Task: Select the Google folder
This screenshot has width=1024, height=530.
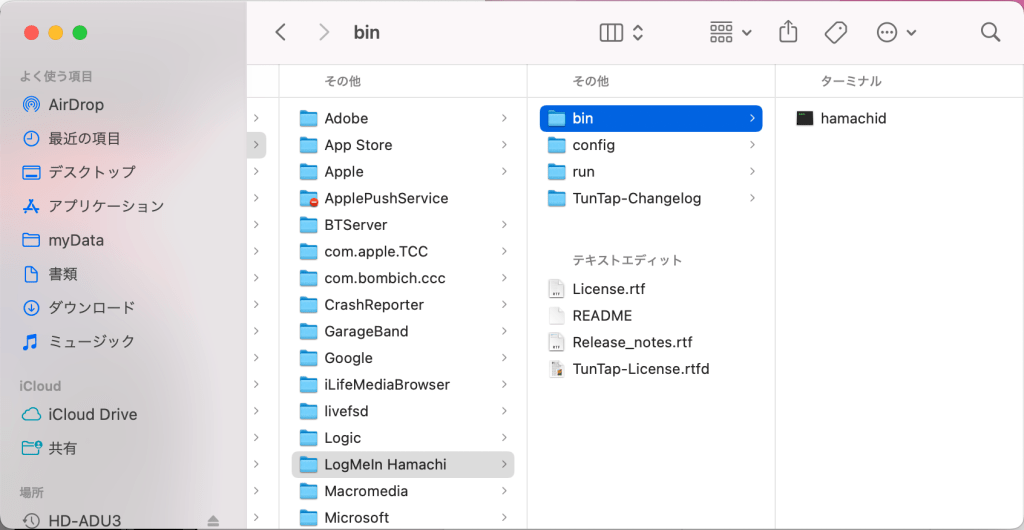Action: (348, 358)
